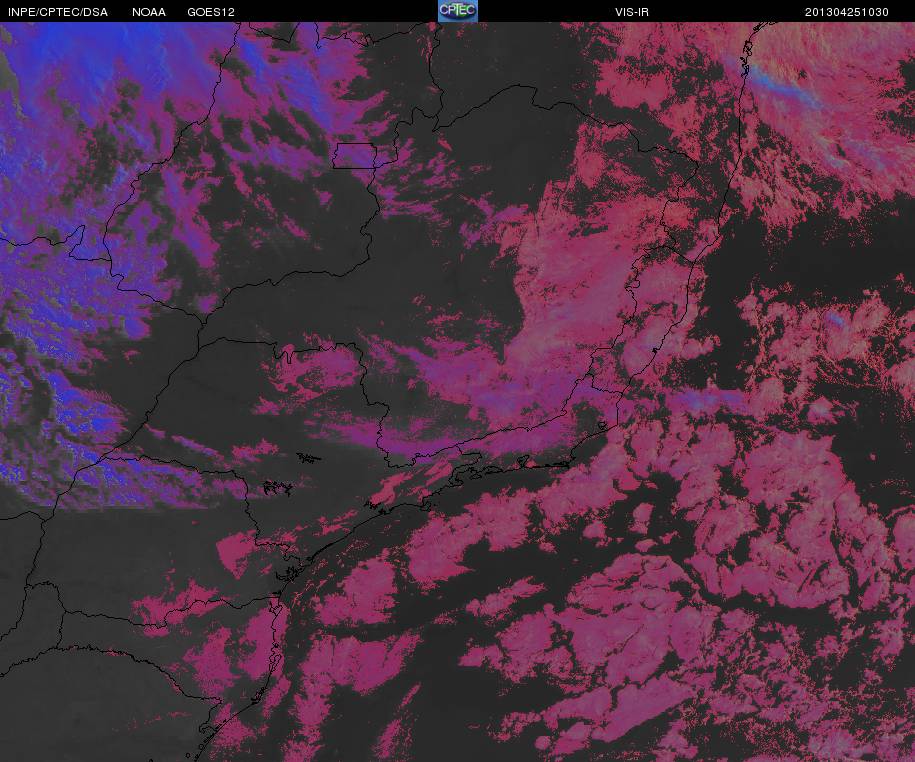Click the timestamp '201304251030'
This screenshot has height=762, width=915.
tap(847, 12)
